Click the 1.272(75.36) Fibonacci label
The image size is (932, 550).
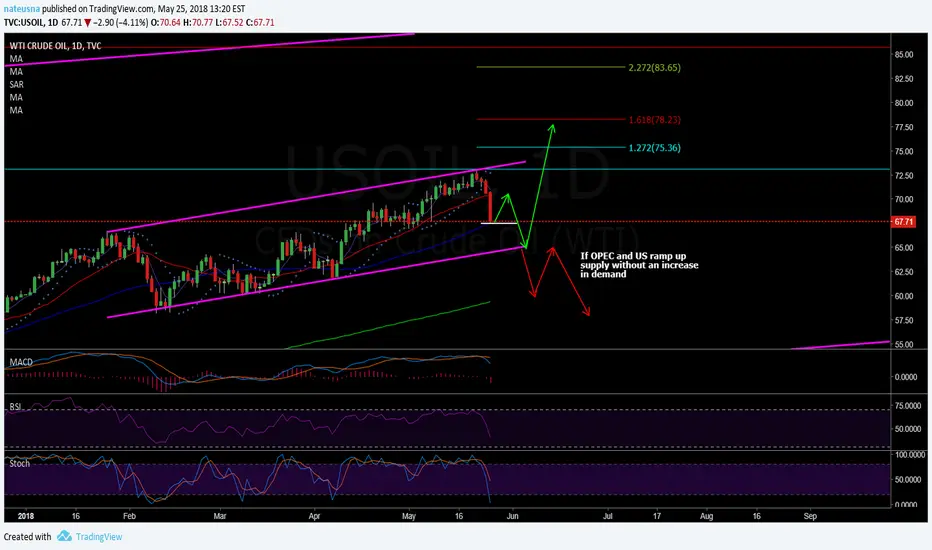(x=654, y=148)
